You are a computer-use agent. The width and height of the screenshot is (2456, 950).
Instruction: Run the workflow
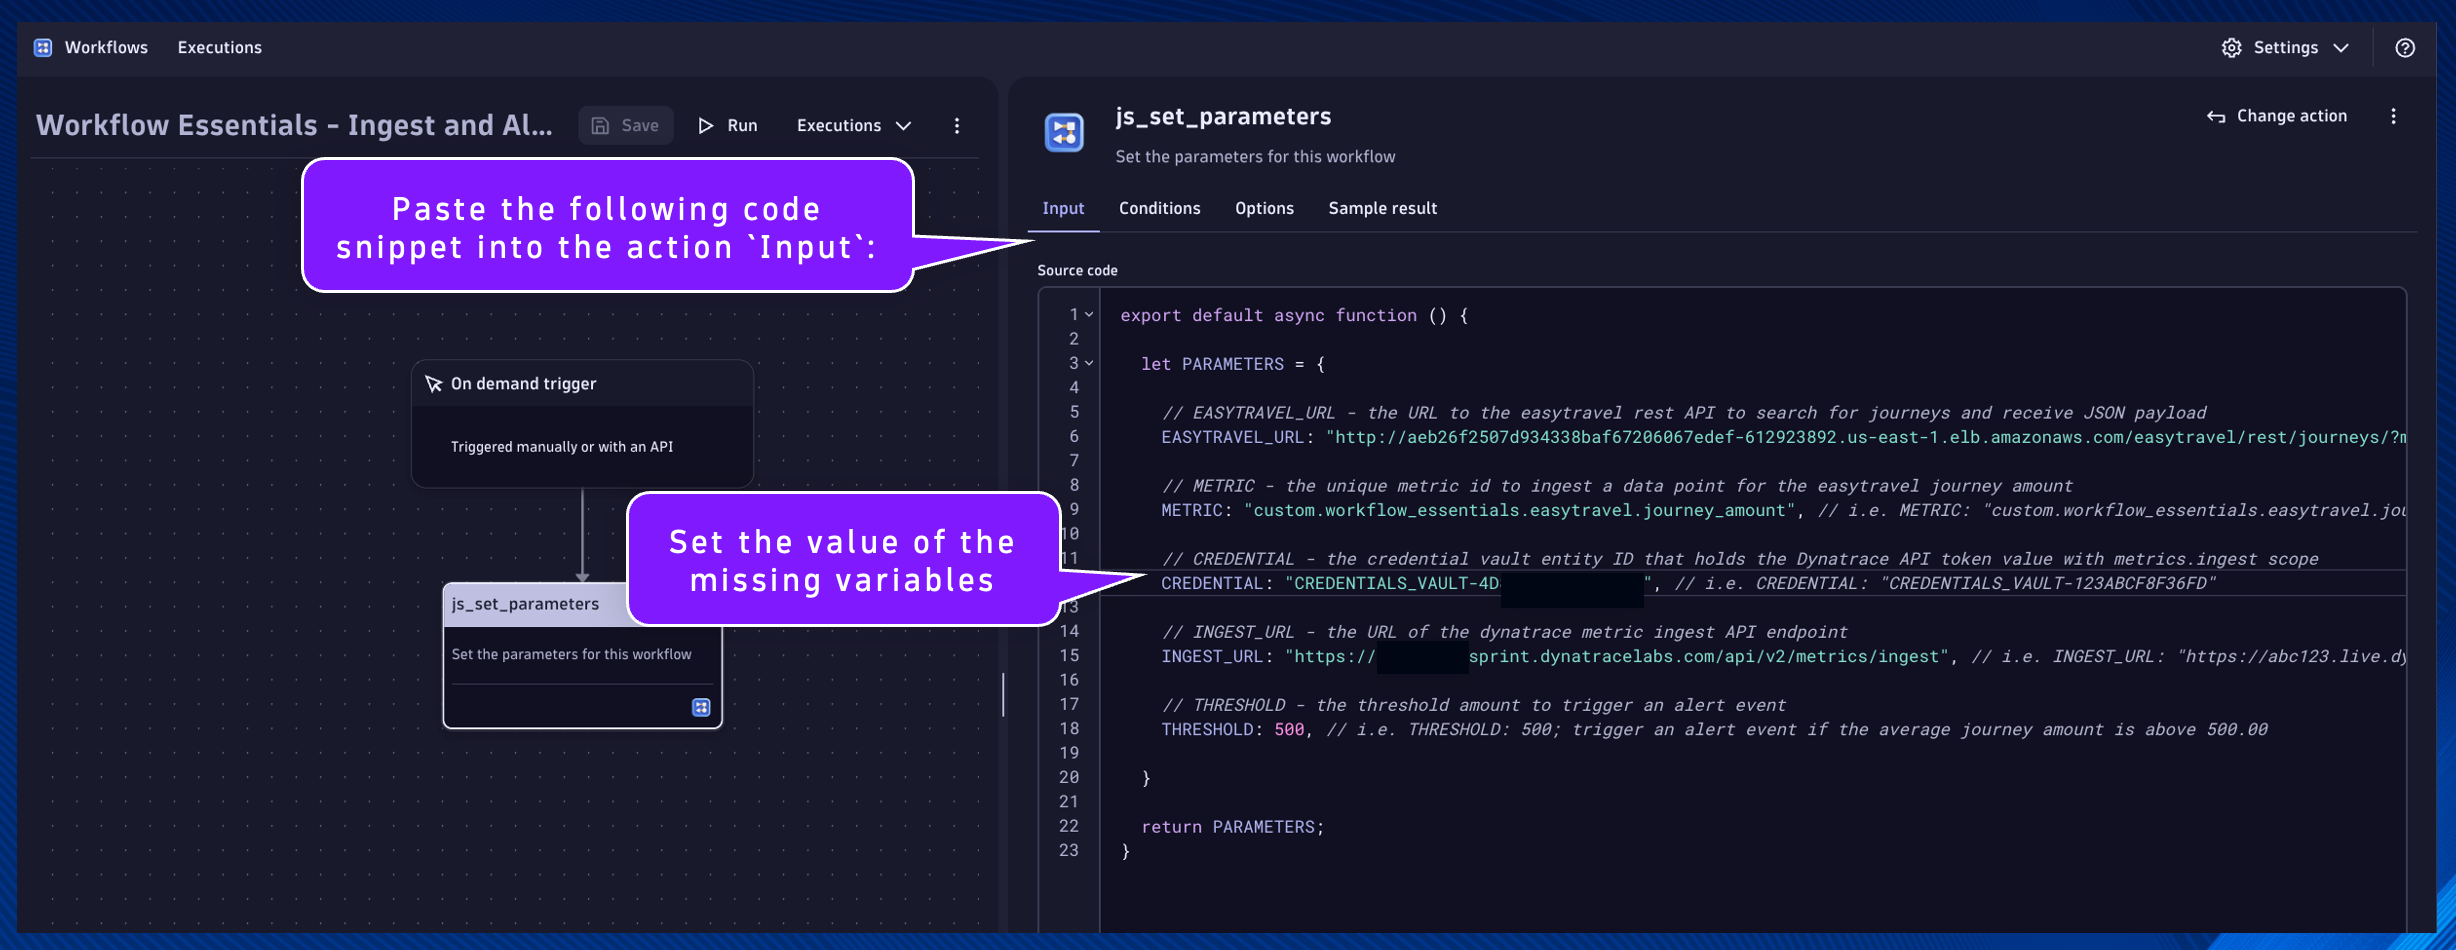[x=728, y=125]
